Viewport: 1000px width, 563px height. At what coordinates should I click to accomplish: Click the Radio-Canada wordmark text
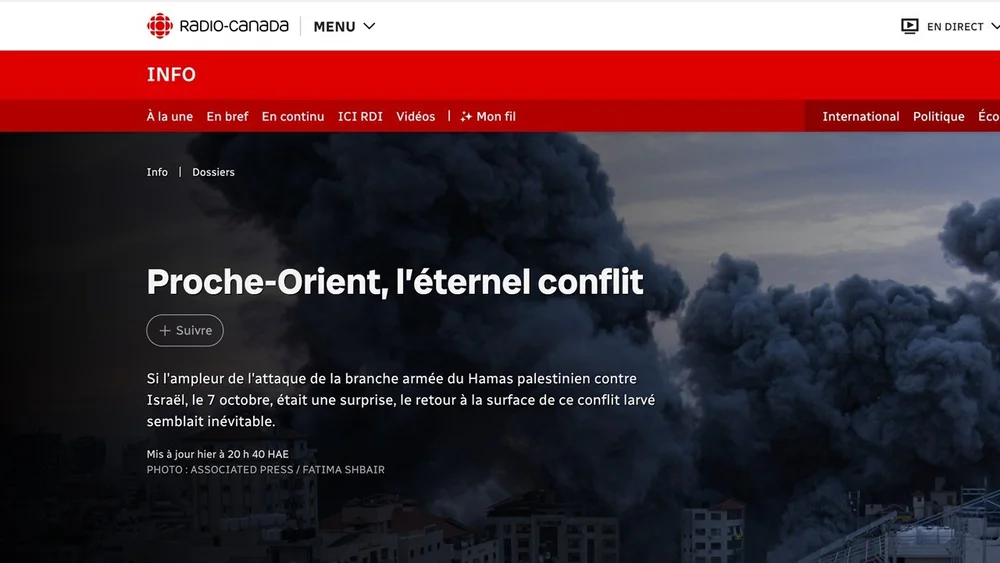(234, 26)
